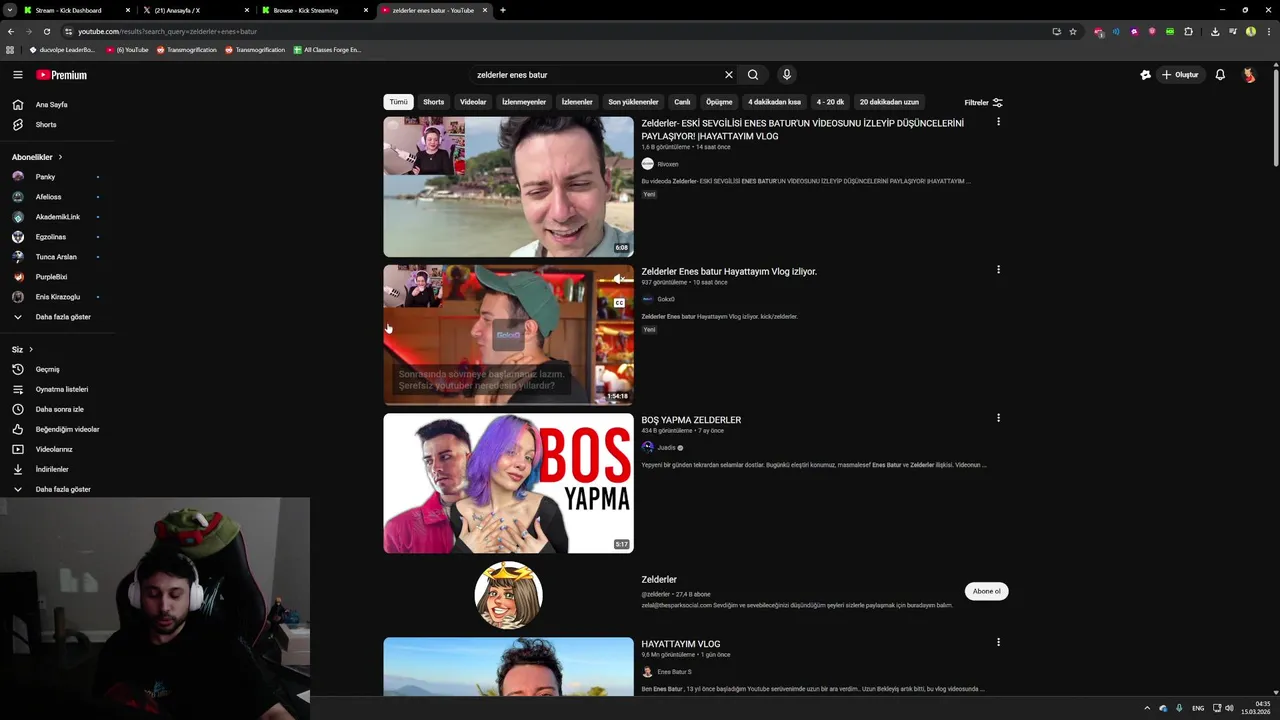Open options menu for HAYATTAYIM VLOG video
The image size is (1280, 720).
coord(998,642)
